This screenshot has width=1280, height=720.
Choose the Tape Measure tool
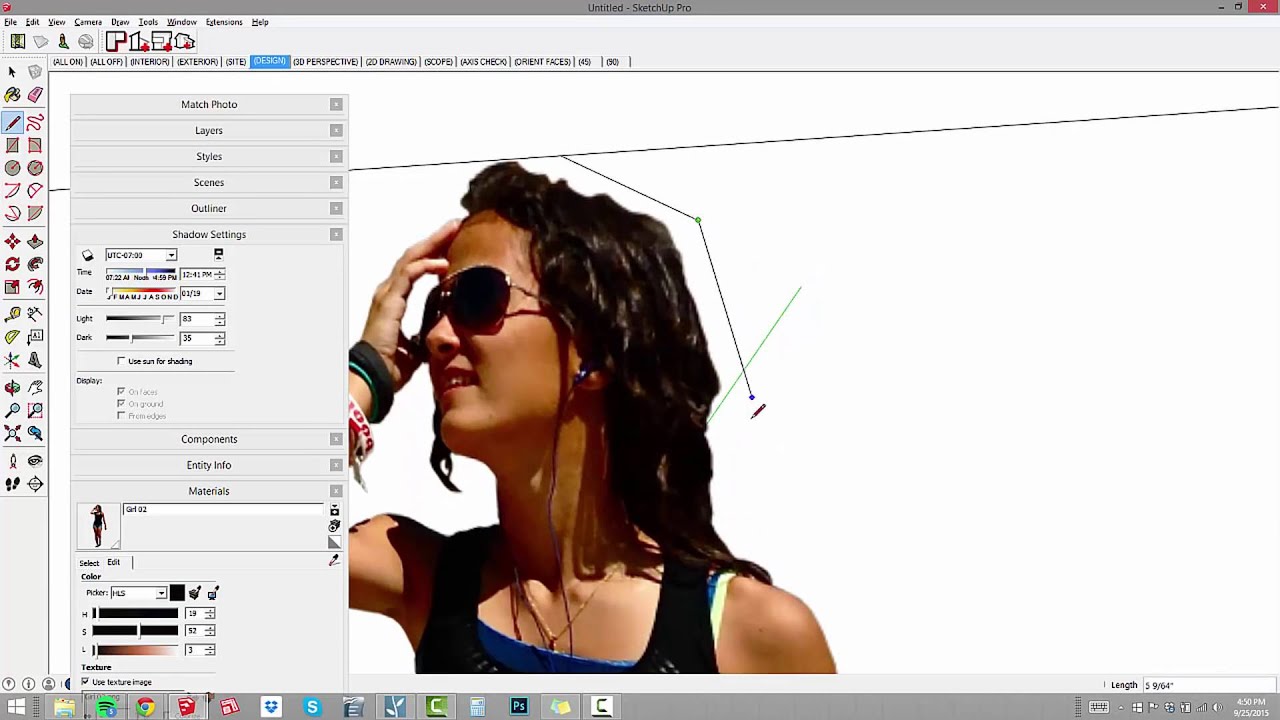tap(12, 314)
